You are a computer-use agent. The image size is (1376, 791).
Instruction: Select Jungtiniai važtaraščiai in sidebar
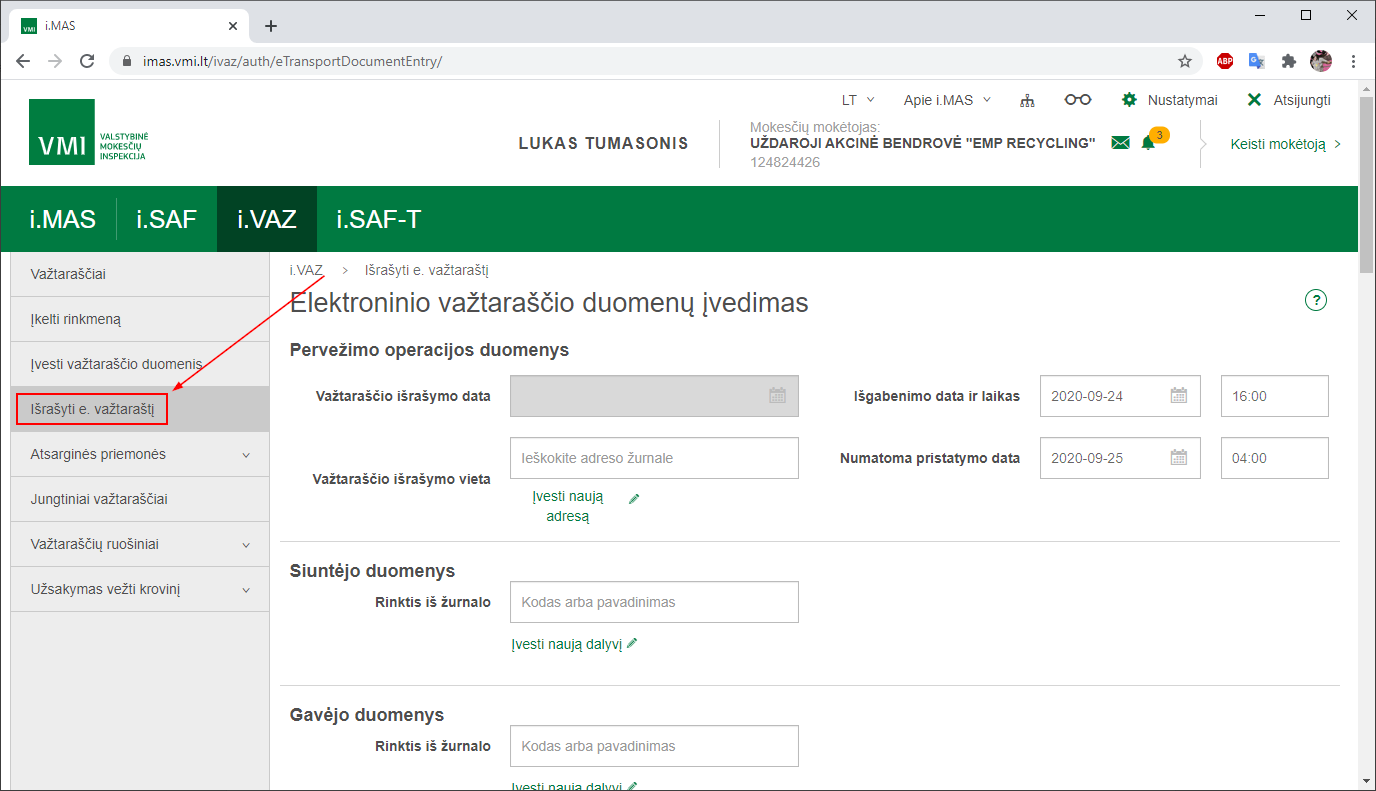pos(97,499)
